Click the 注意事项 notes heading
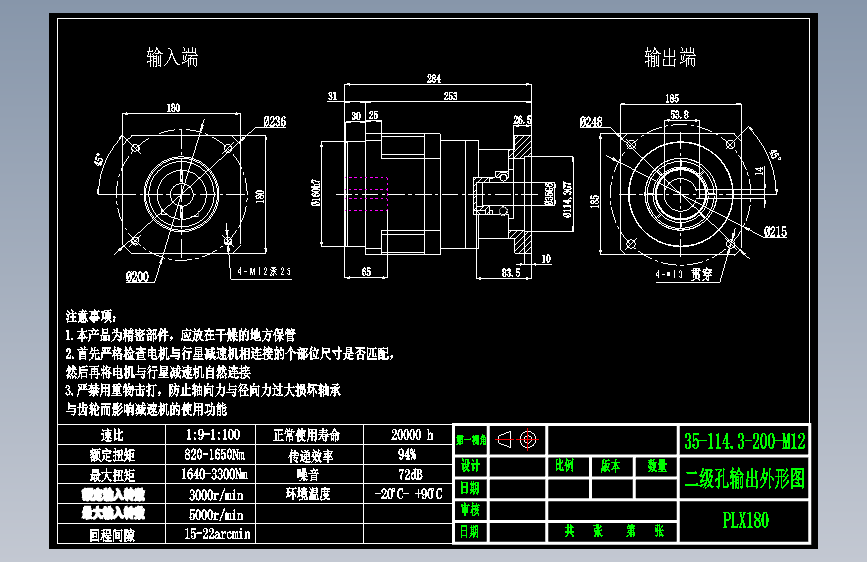The width and height of the screenshot is (867, 562). (x=91, y=316)
